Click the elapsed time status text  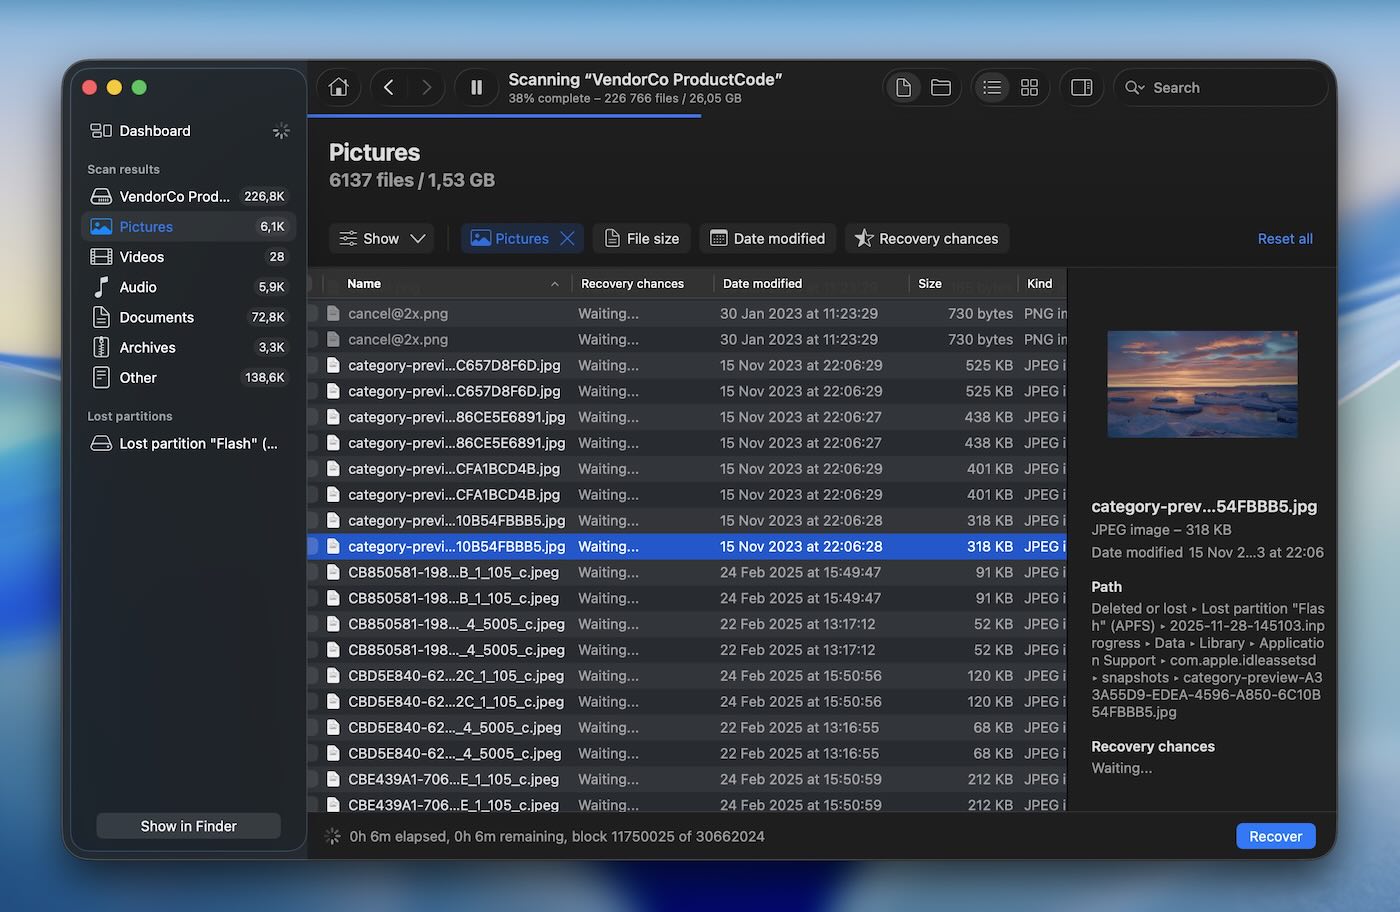557,837
